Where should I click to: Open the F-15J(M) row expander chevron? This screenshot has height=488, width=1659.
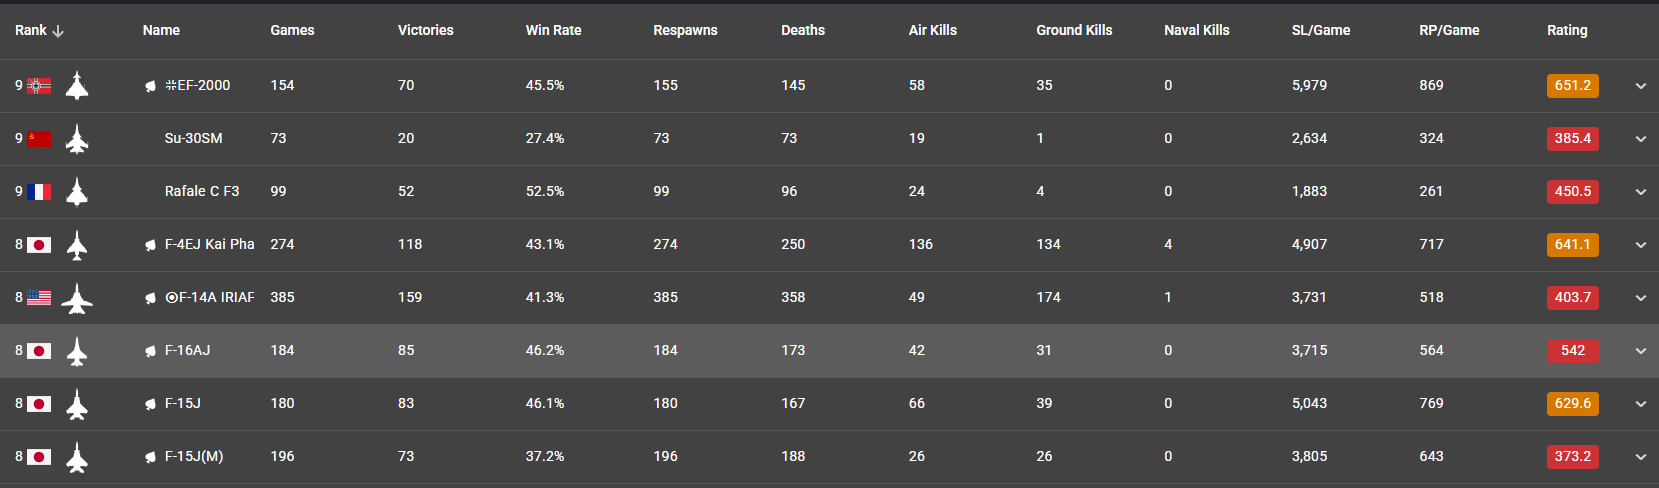coord(1641,457)
